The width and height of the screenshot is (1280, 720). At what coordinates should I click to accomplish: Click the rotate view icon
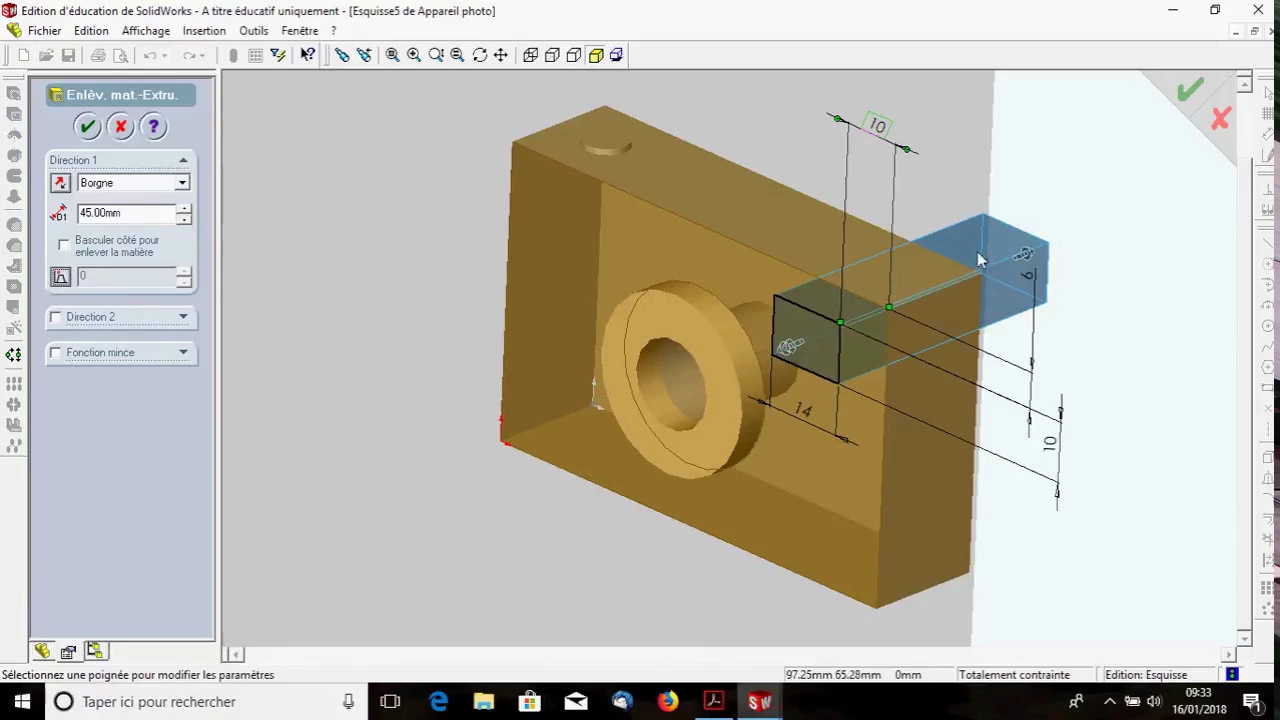pyautogui.click(x=480, y=55)
